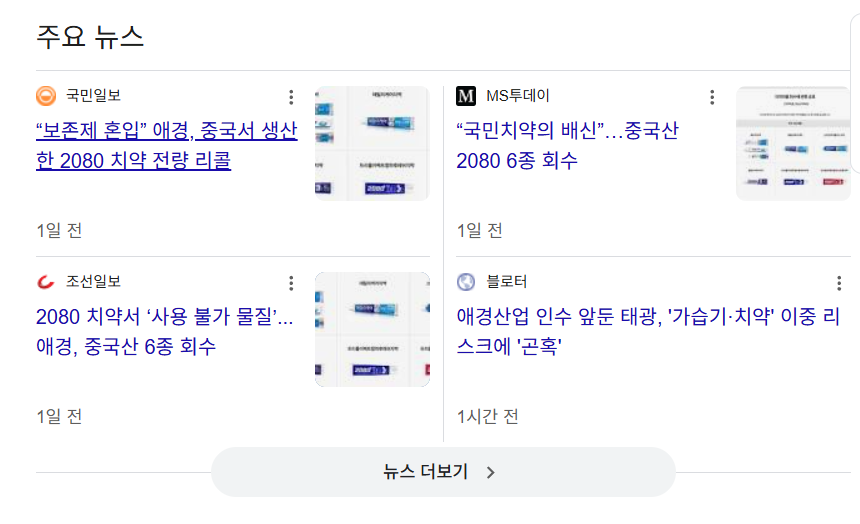Click the MS투데이 source name
The width and height of the screenshot is (860, 524).
click(518, 96)
